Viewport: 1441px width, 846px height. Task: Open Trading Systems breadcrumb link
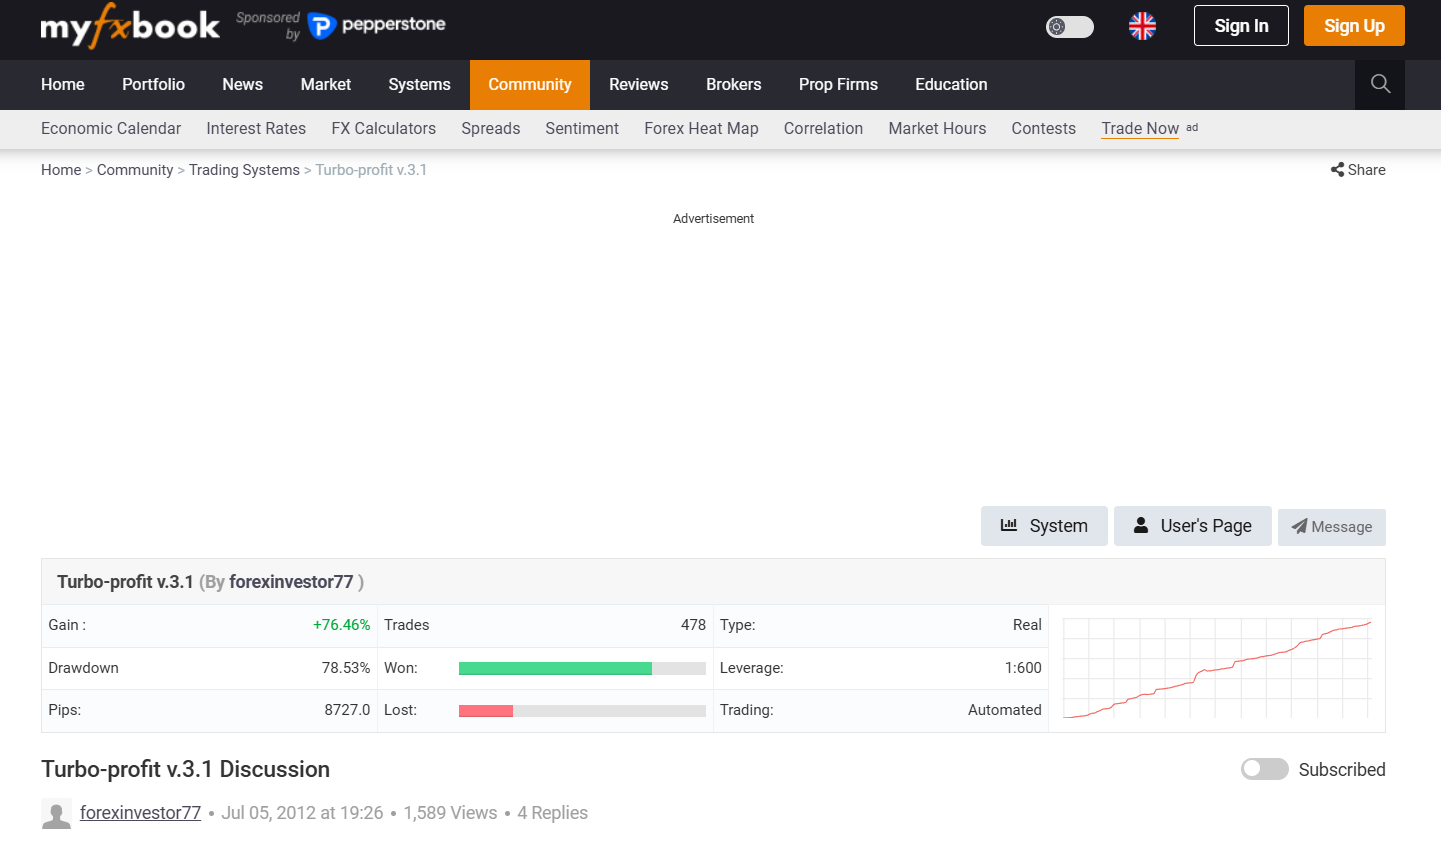point(244,170)
